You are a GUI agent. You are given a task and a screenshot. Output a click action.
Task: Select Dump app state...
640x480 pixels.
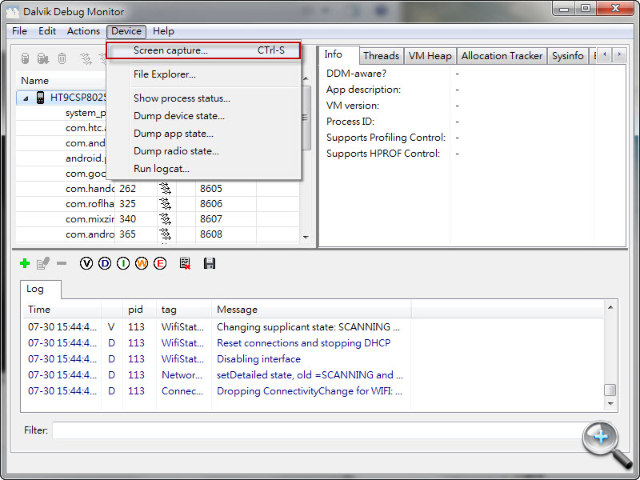coord(173,133)
